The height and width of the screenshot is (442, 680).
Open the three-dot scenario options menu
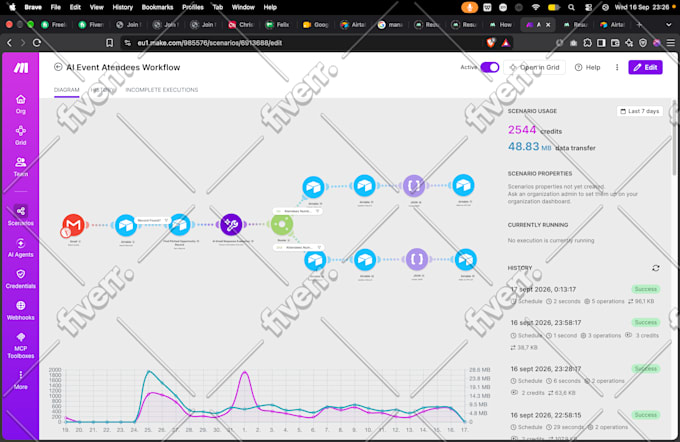(x=617, y=67)
